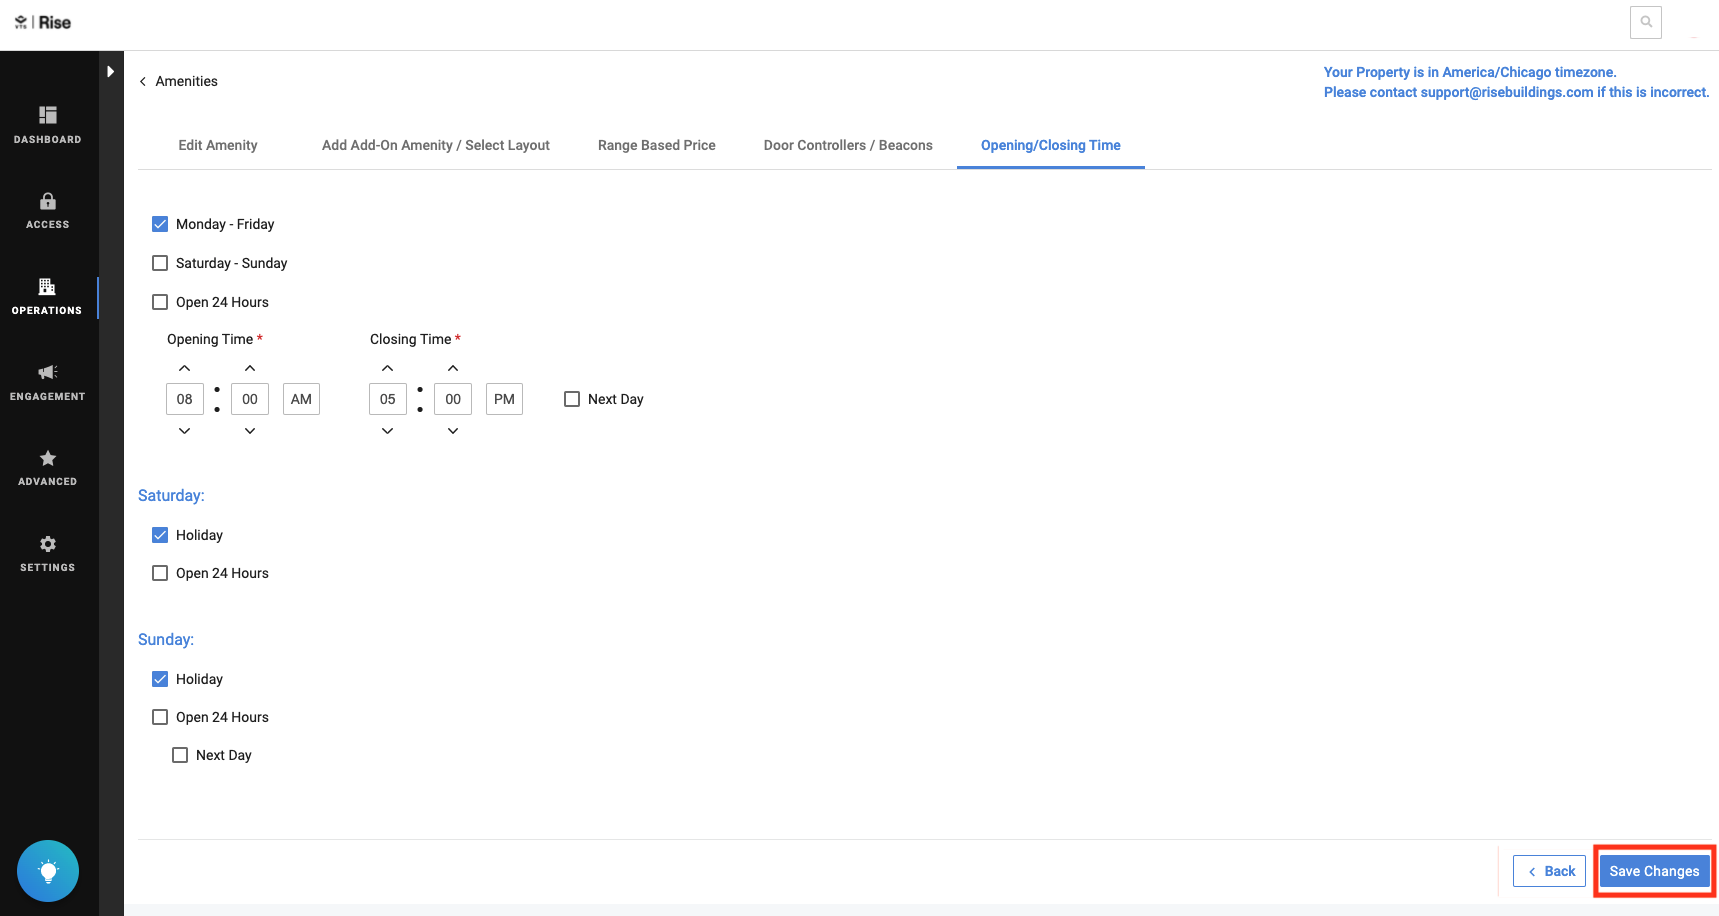Uncheck the Sunday Holiday checkbox

pyautogui.click(x=160, y=679)
